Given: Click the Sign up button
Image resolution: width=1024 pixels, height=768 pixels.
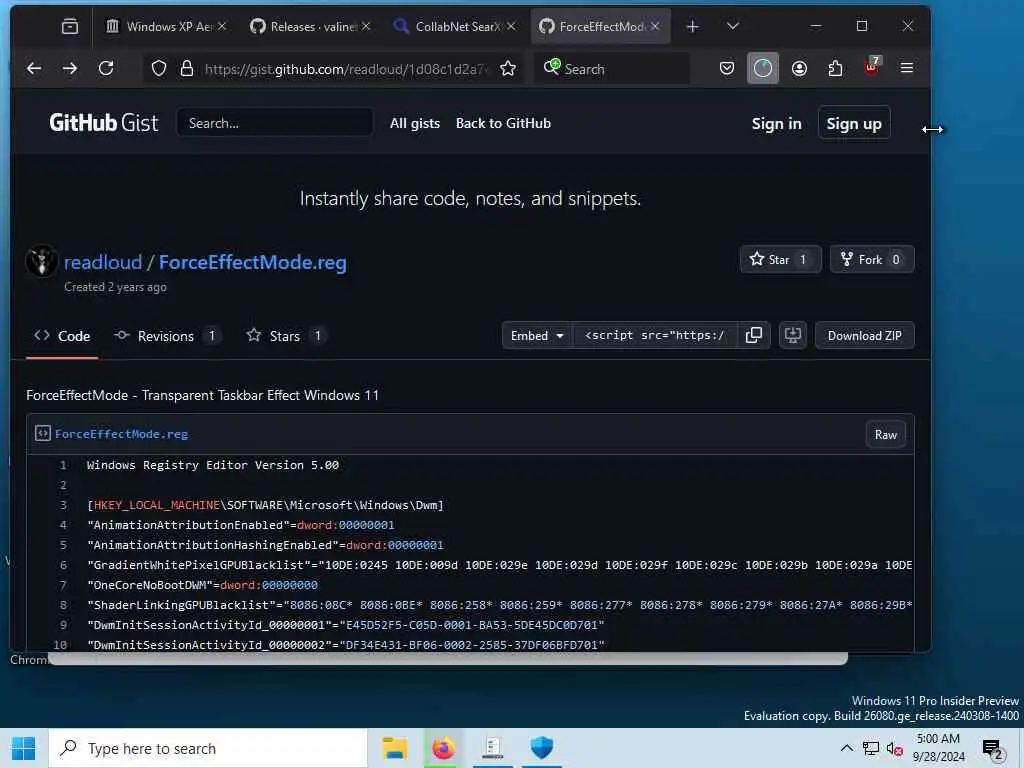Looking at the screenshot, I should [x=854, y=123].
